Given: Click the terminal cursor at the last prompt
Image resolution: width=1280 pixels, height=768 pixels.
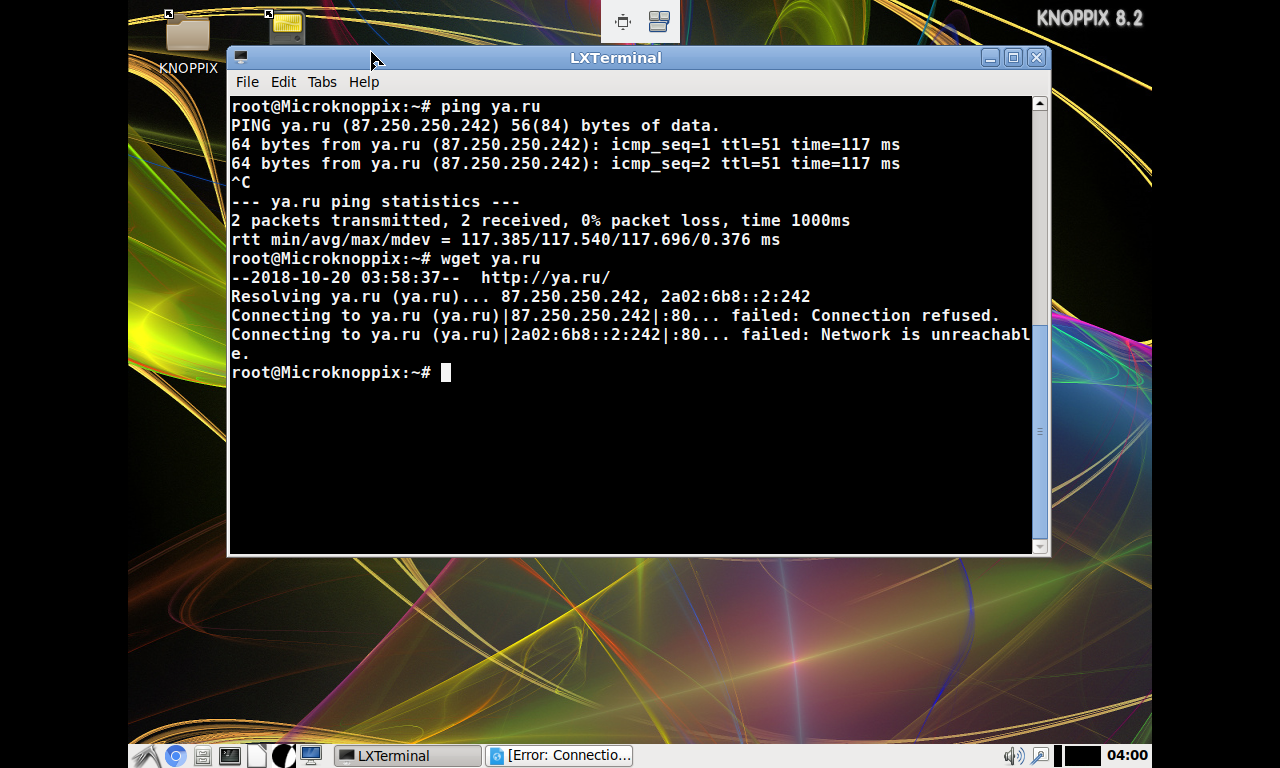Looking at the screenshot, I should (x=446, y=372).
